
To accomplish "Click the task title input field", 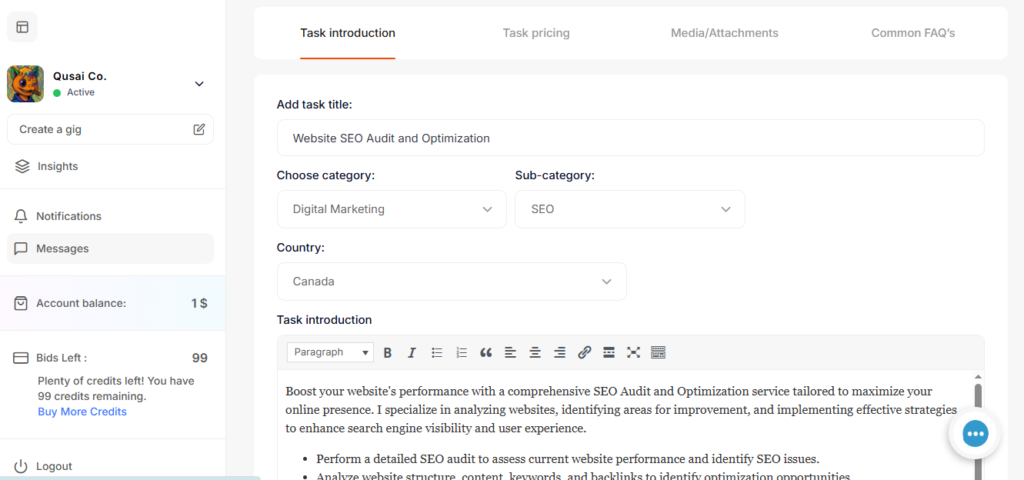I will [630, 138].
